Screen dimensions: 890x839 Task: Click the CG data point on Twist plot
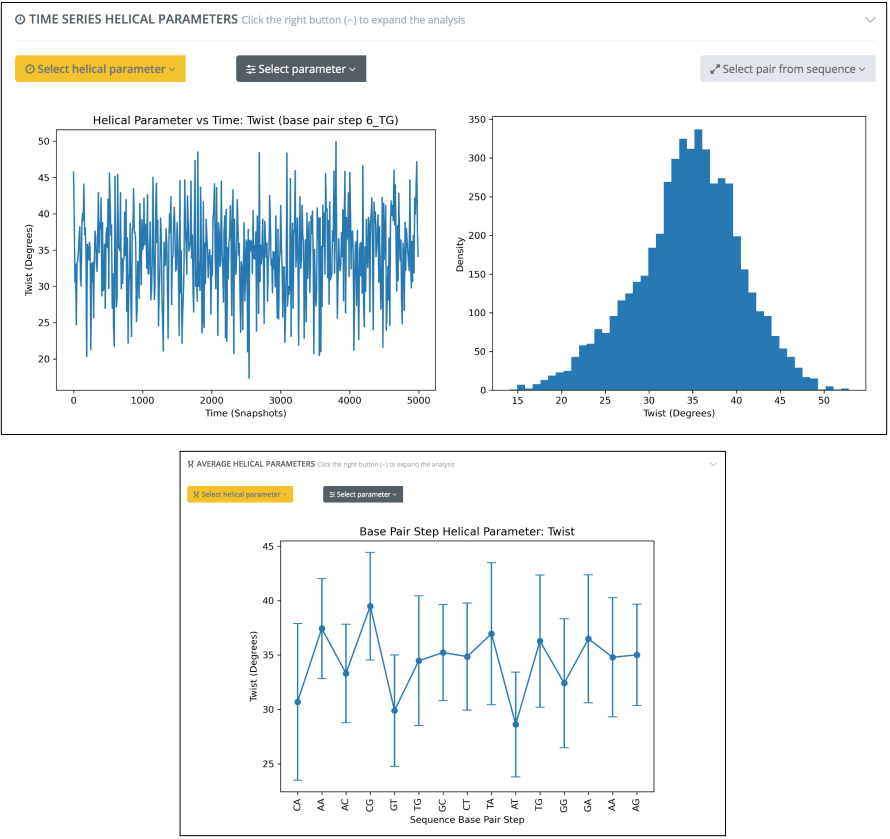(370, 606)
